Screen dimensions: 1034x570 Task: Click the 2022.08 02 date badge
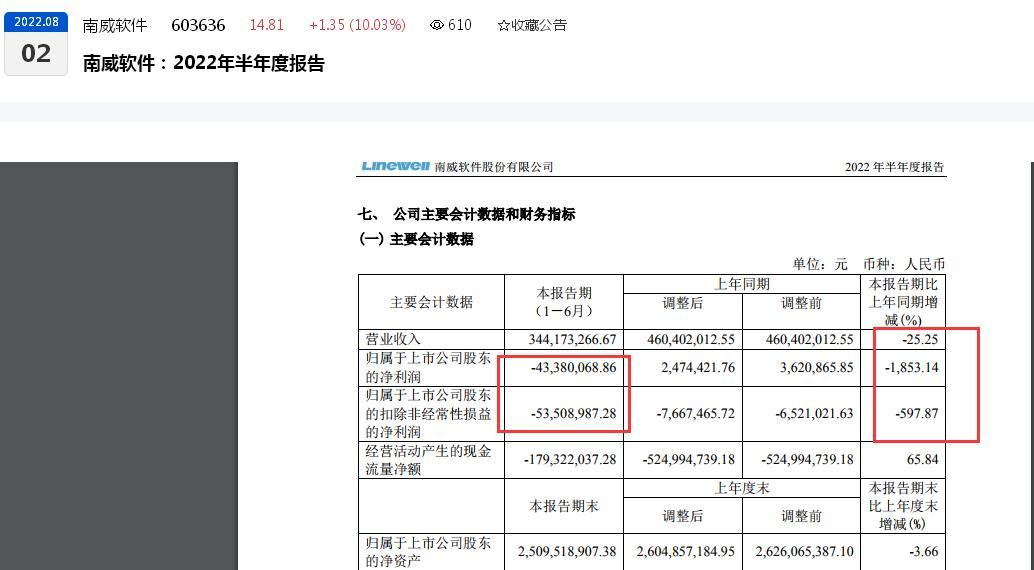pyautogui.click(x=36, y=44)
